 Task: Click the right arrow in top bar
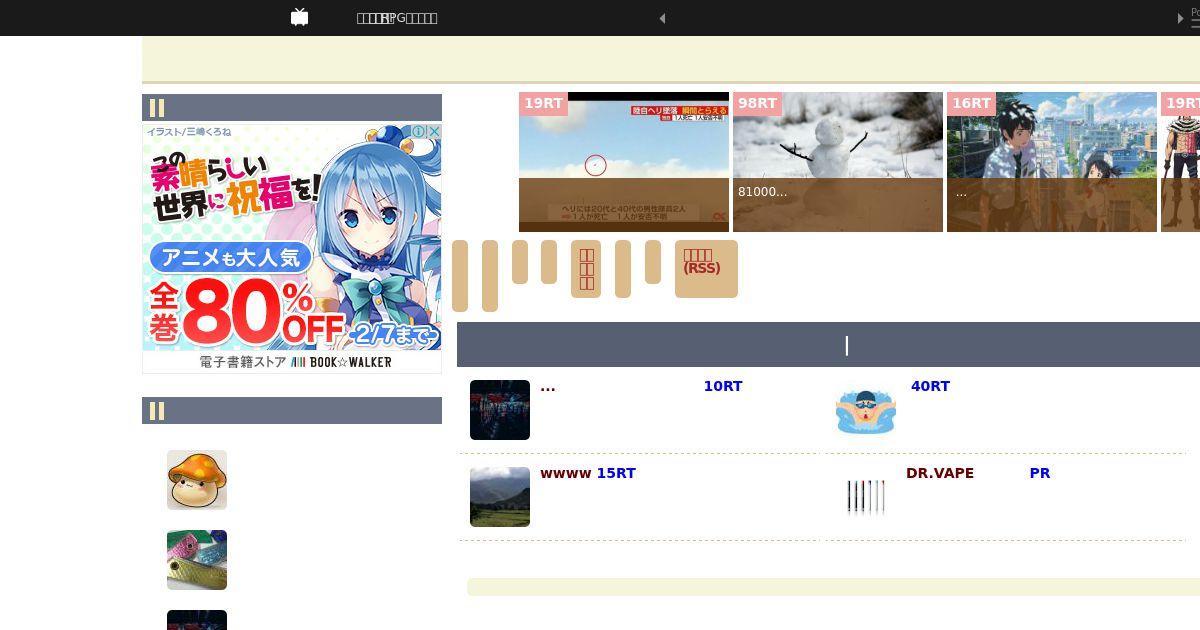tap(1181, 18)
